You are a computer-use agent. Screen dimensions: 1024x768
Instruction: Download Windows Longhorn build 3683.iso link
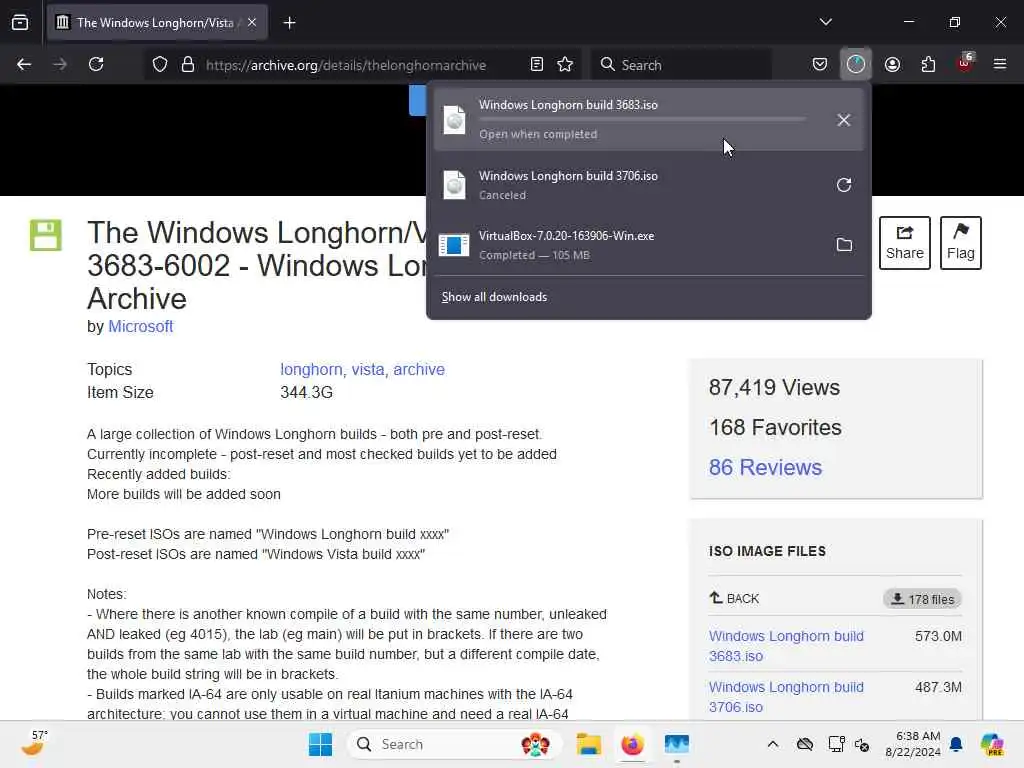[786, 646]
